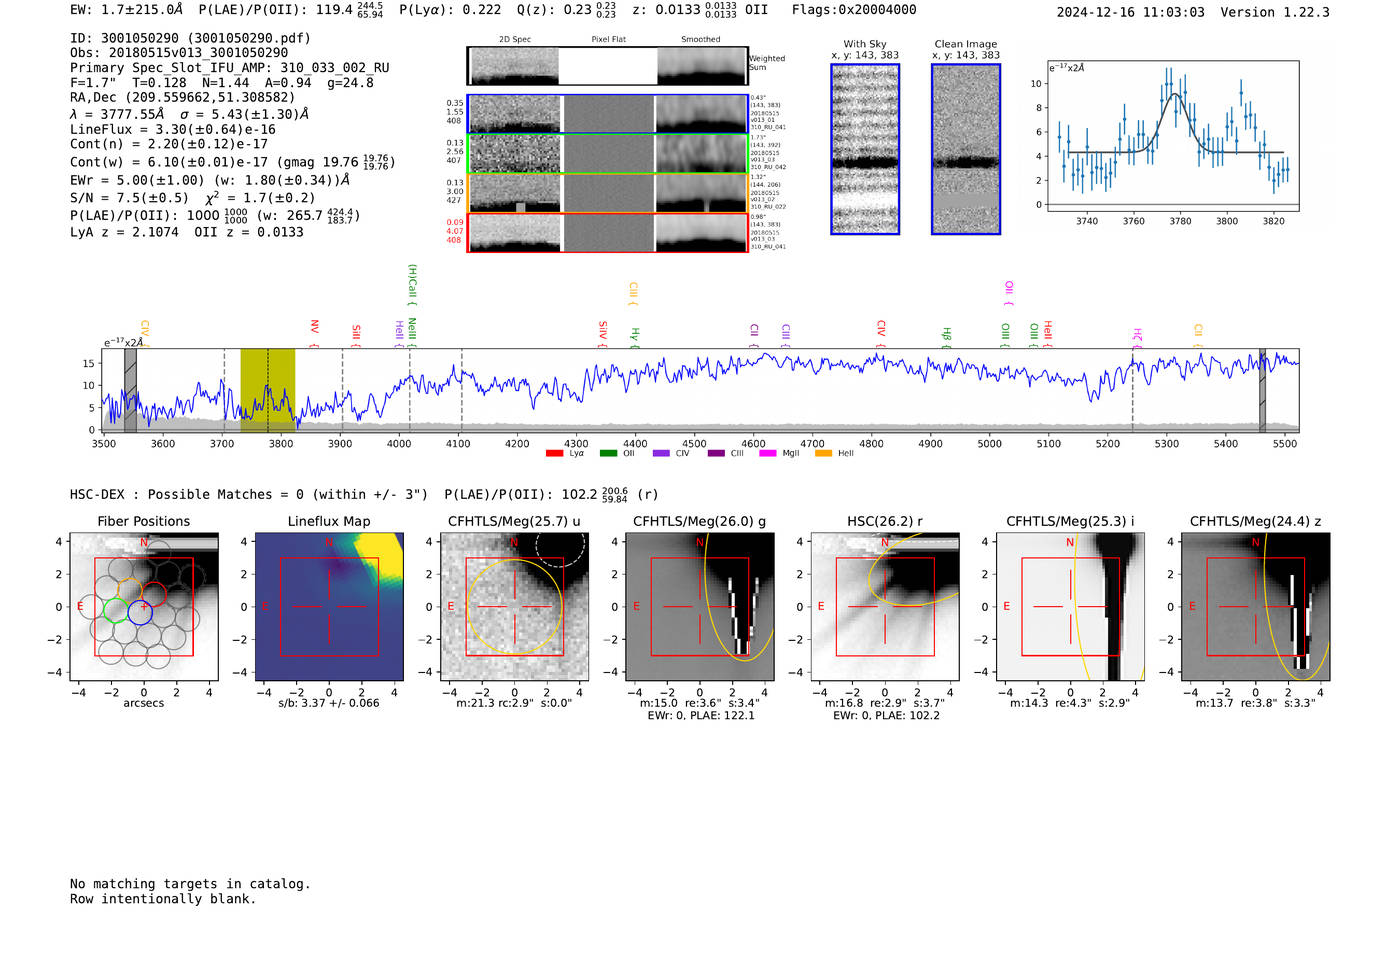Click the red CIV line marker near 4800
The width and height of the screenshot is (1400, 953).
(881, 332)
